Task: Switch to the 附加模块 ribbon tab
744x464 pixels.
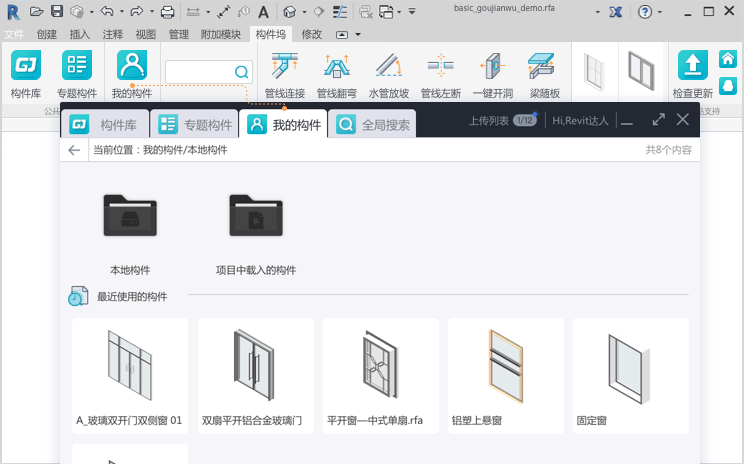Action: tap(221, 34)
